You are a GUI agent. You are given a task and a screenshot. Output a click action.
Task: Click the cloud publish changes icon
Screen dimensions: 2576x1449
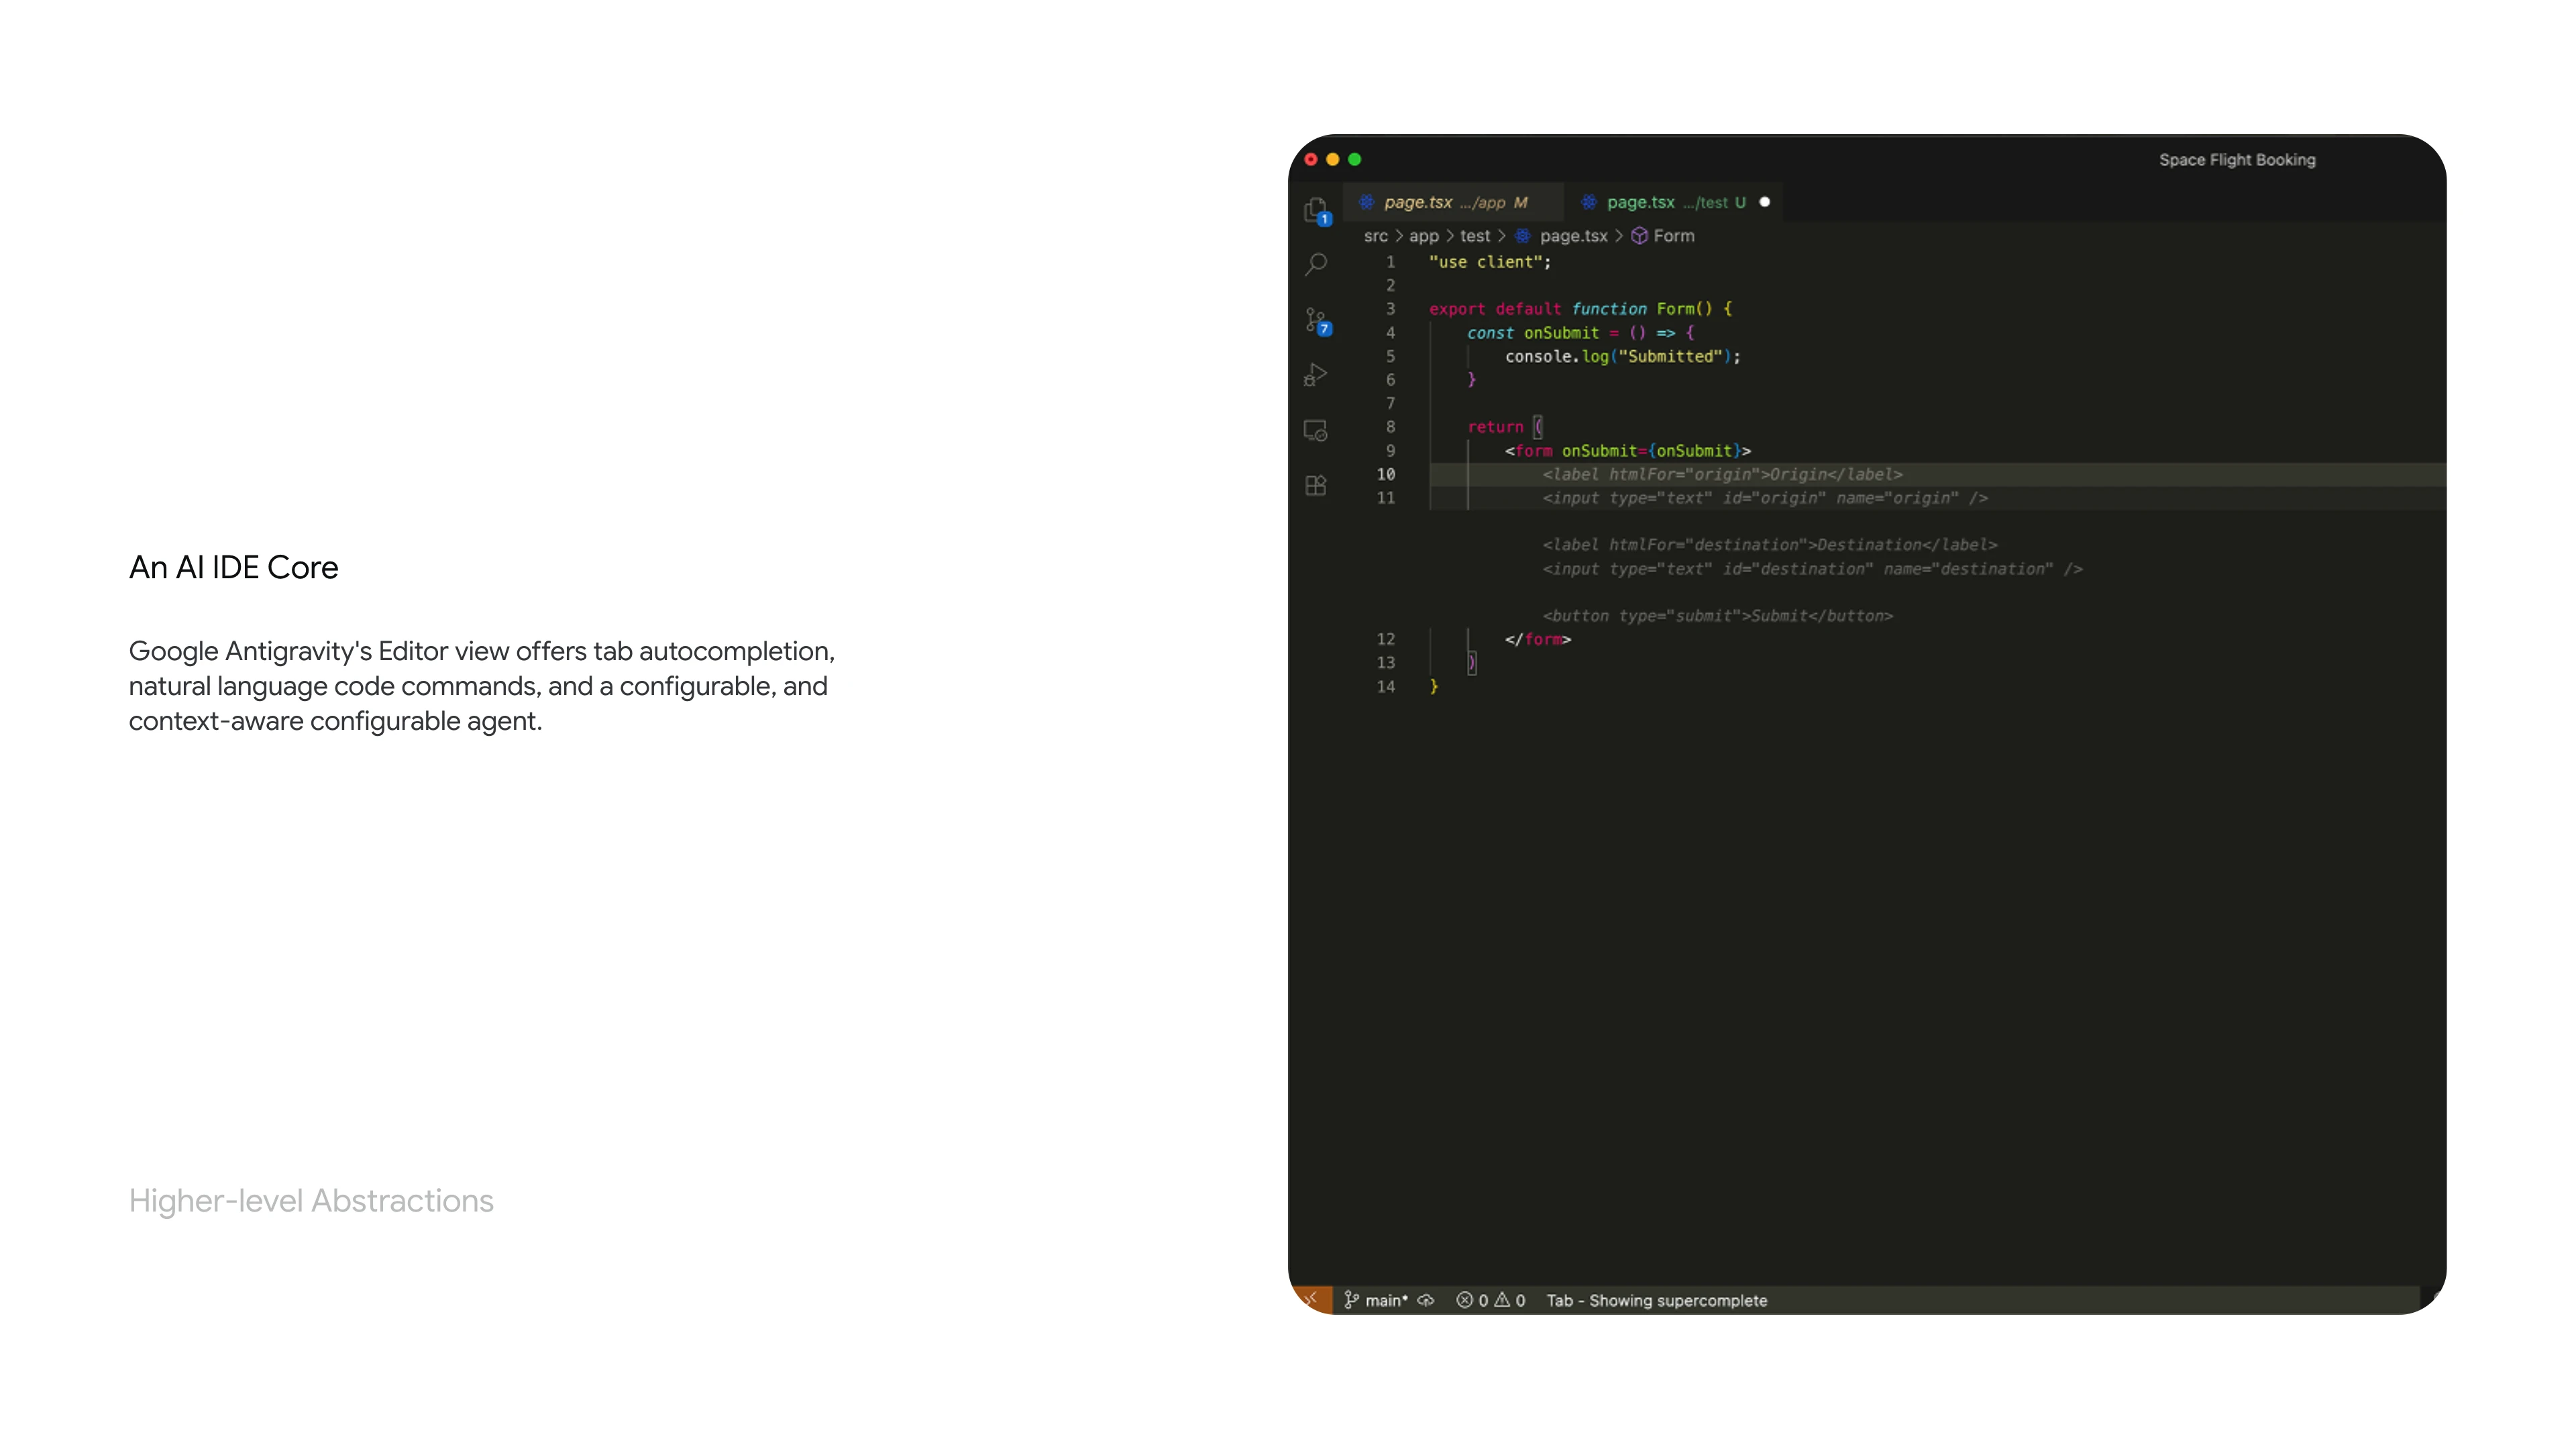pyautogui.click(x=1426, y=1300)
